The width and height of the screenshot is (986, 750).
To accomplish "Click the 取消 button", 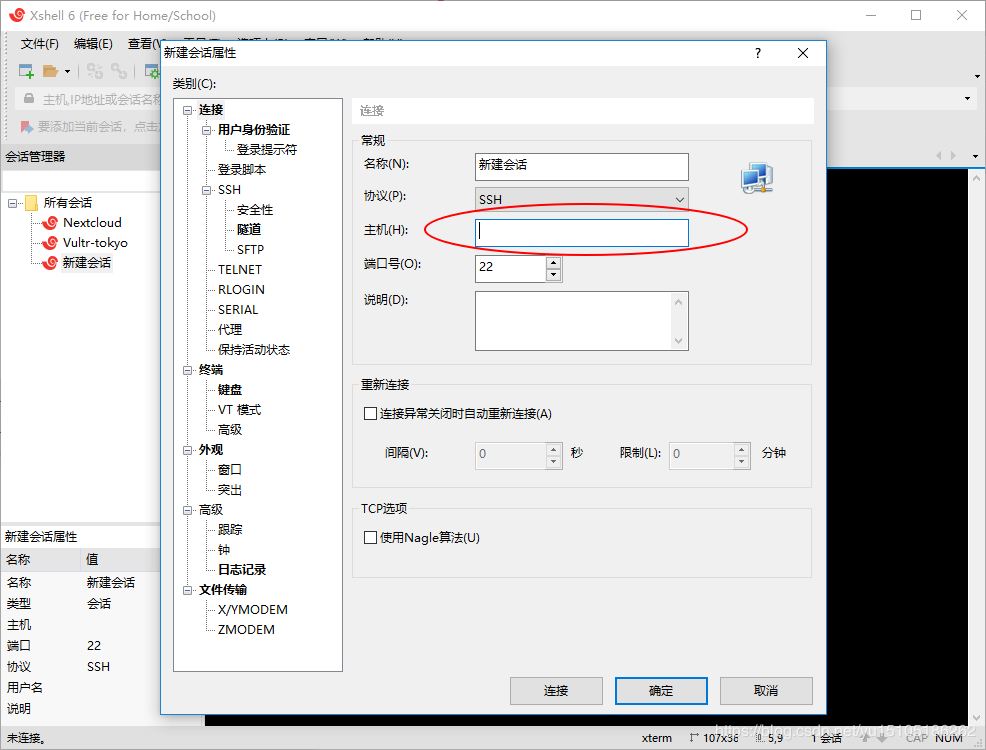I will (766, 691).
